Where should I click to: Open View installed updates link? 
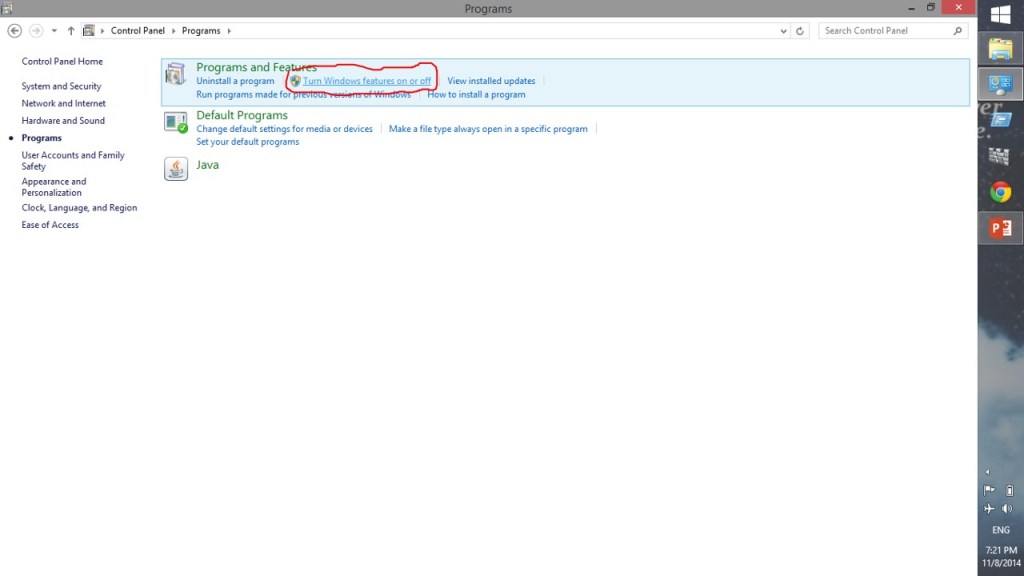click(491, 81)
